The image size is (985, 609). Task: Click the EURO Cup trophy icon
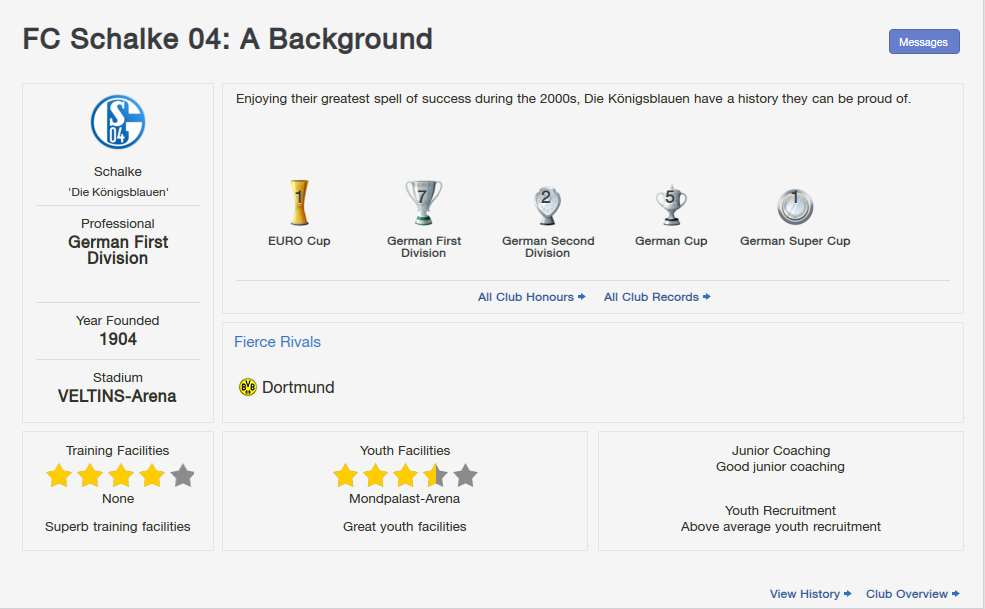click(x=299, y=203)
